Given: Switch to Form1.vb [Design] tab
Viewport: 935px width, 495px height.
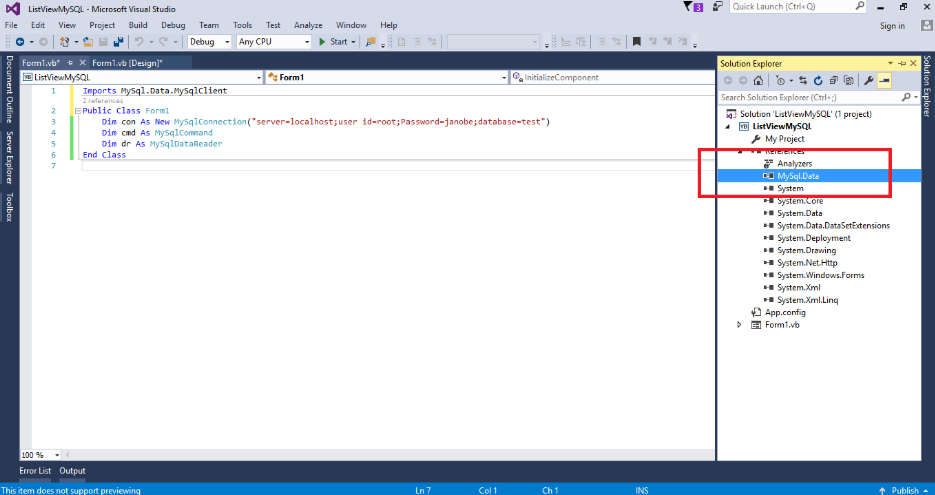Looking at the screenshot, I should pyautogui.click(x=127, y=63).
